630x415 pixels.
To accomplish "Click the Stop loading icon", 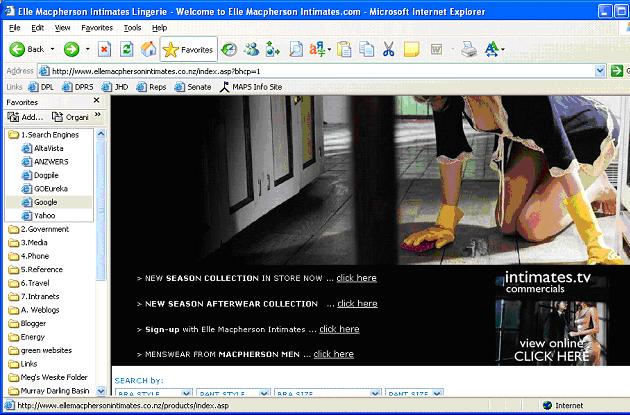I will [x=104, y=49].
